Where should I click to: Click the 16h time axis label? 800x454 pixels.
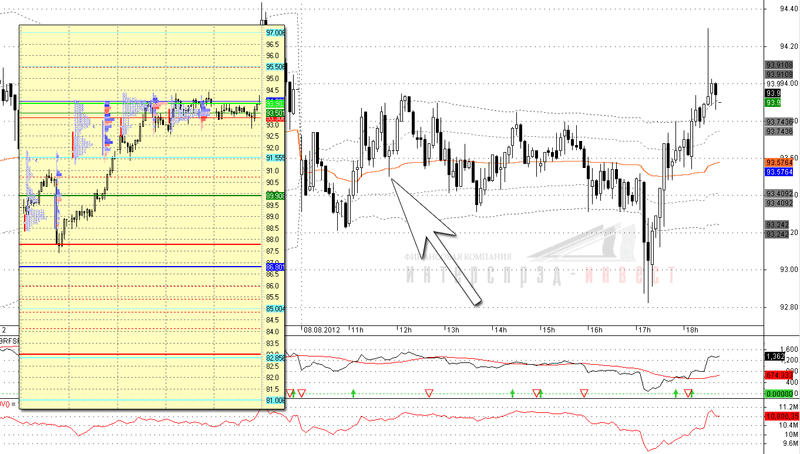[596, 330]
